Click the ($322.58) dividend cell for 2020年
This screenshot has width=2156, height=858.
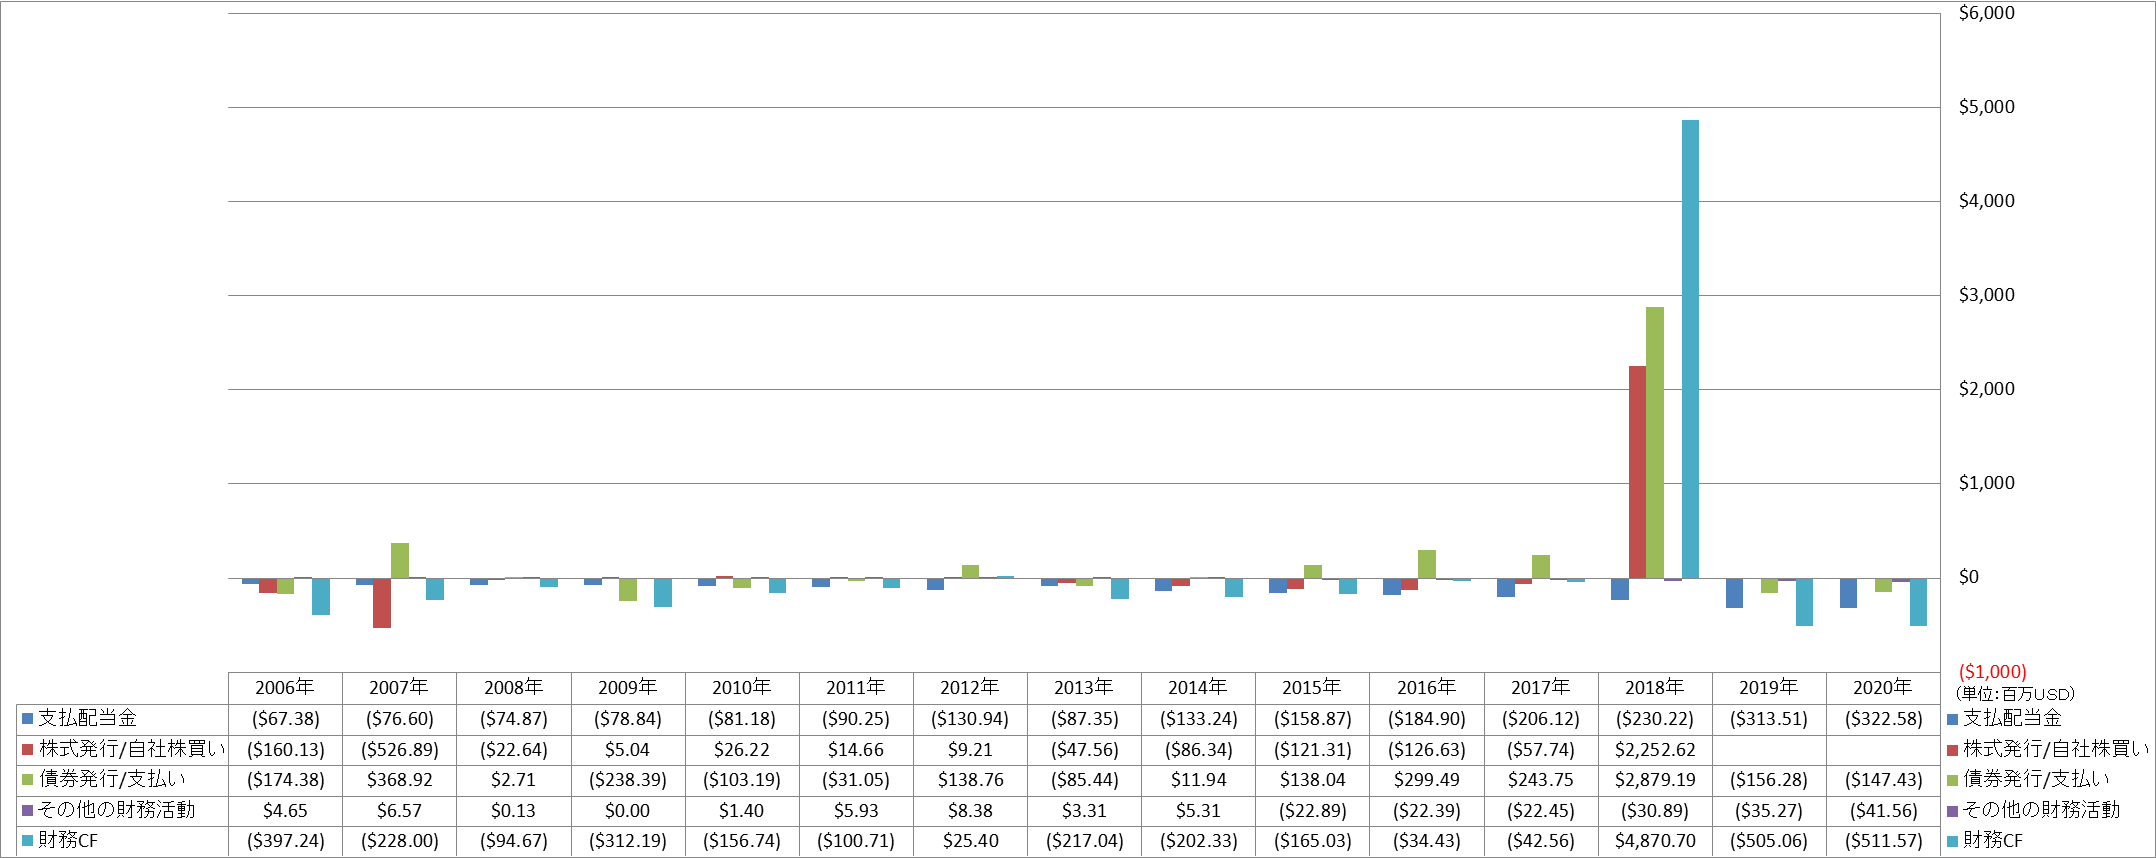pos(1883,719)
